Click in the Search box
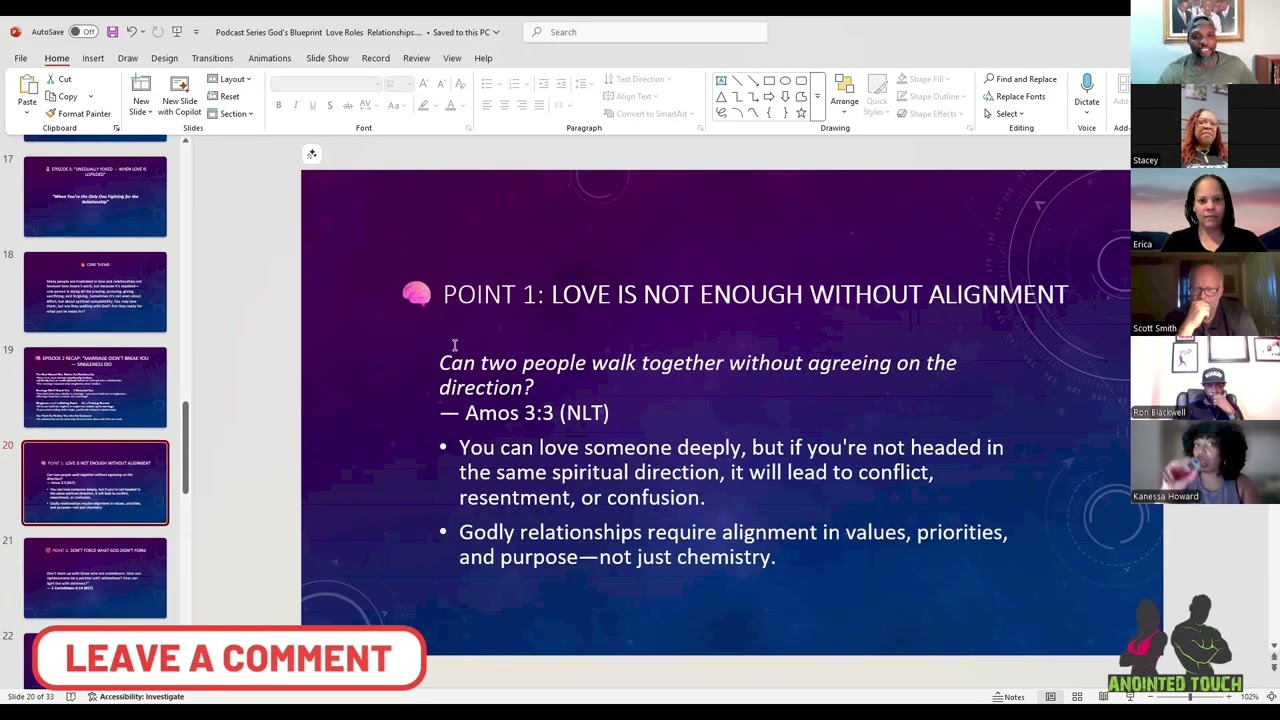Image resolution: width=1280 pixels, height=720 pixels. click(x=646, y=32)
